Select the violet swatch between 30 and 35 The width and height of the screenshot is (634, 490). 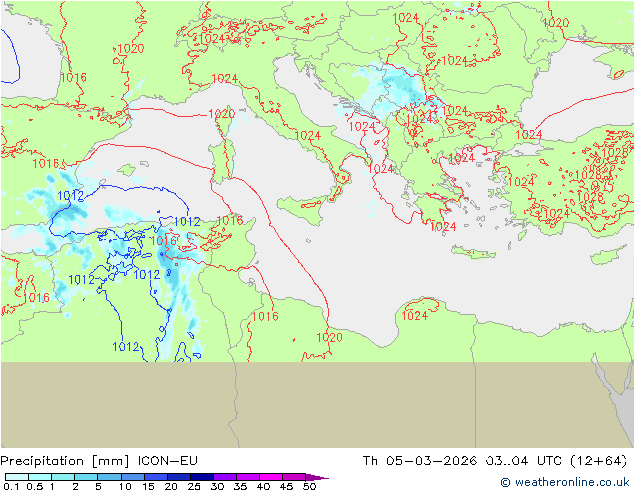(225, 477)
